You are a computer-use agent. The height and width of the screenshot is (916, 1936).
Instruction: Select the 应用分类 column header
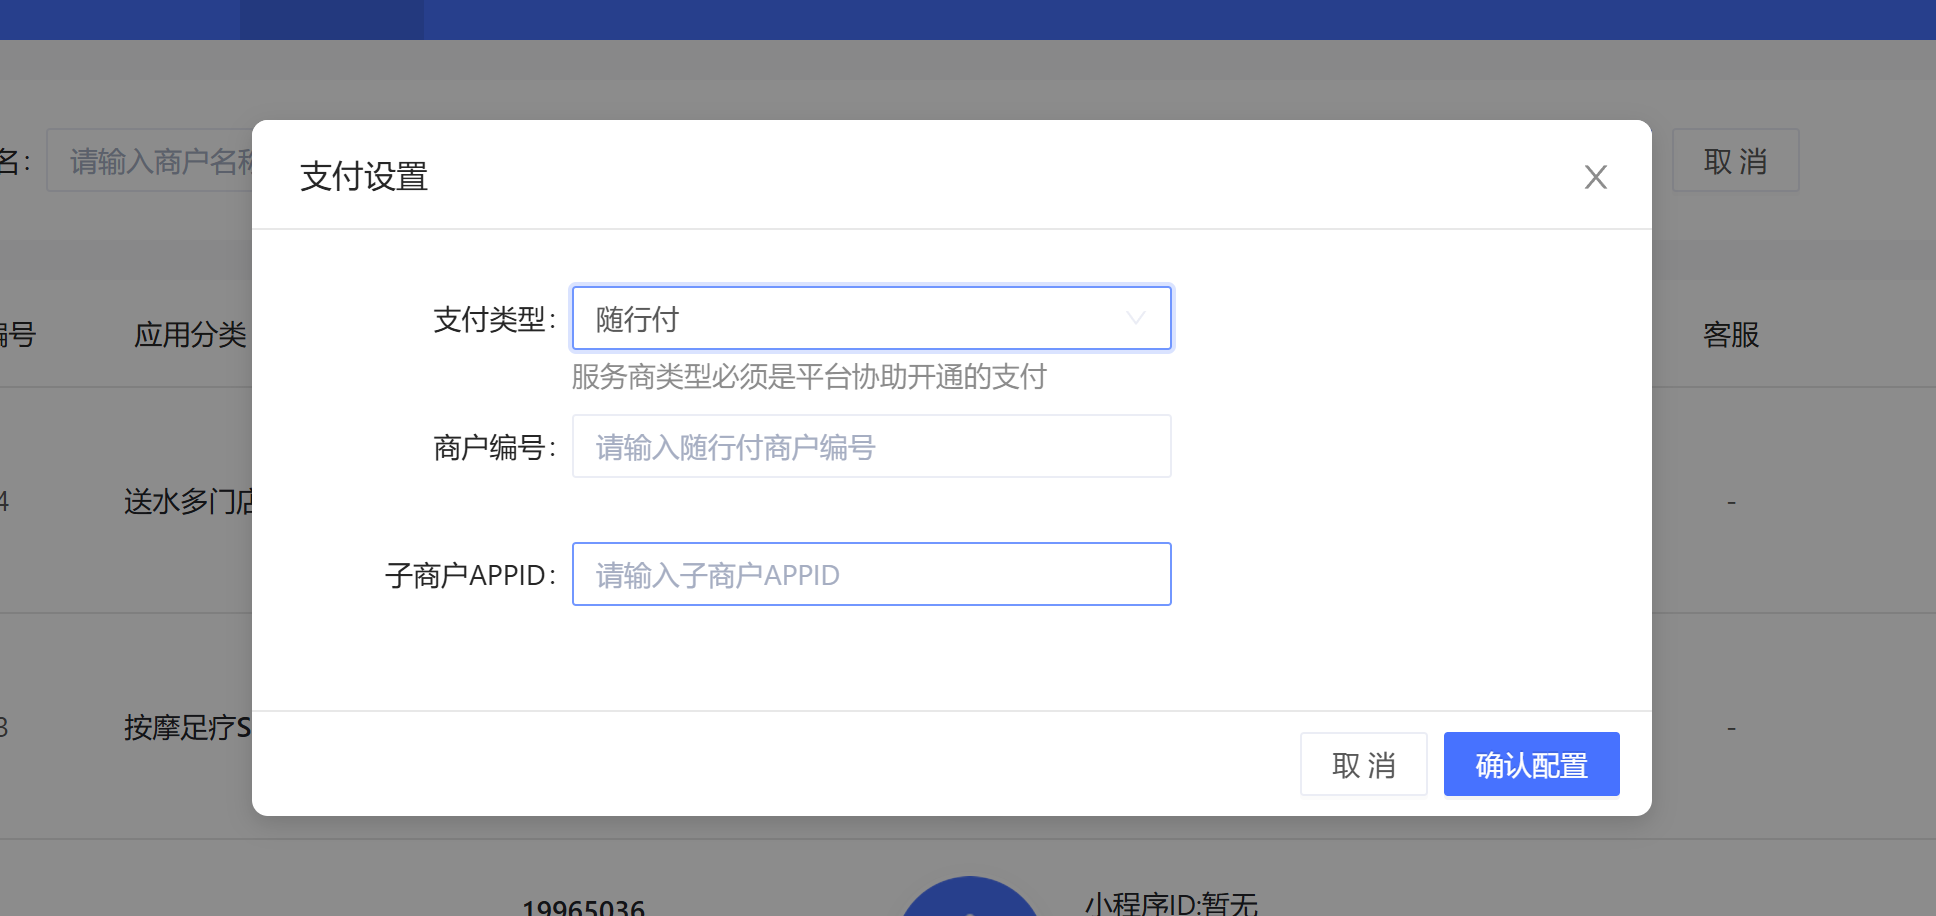point(190,335)
